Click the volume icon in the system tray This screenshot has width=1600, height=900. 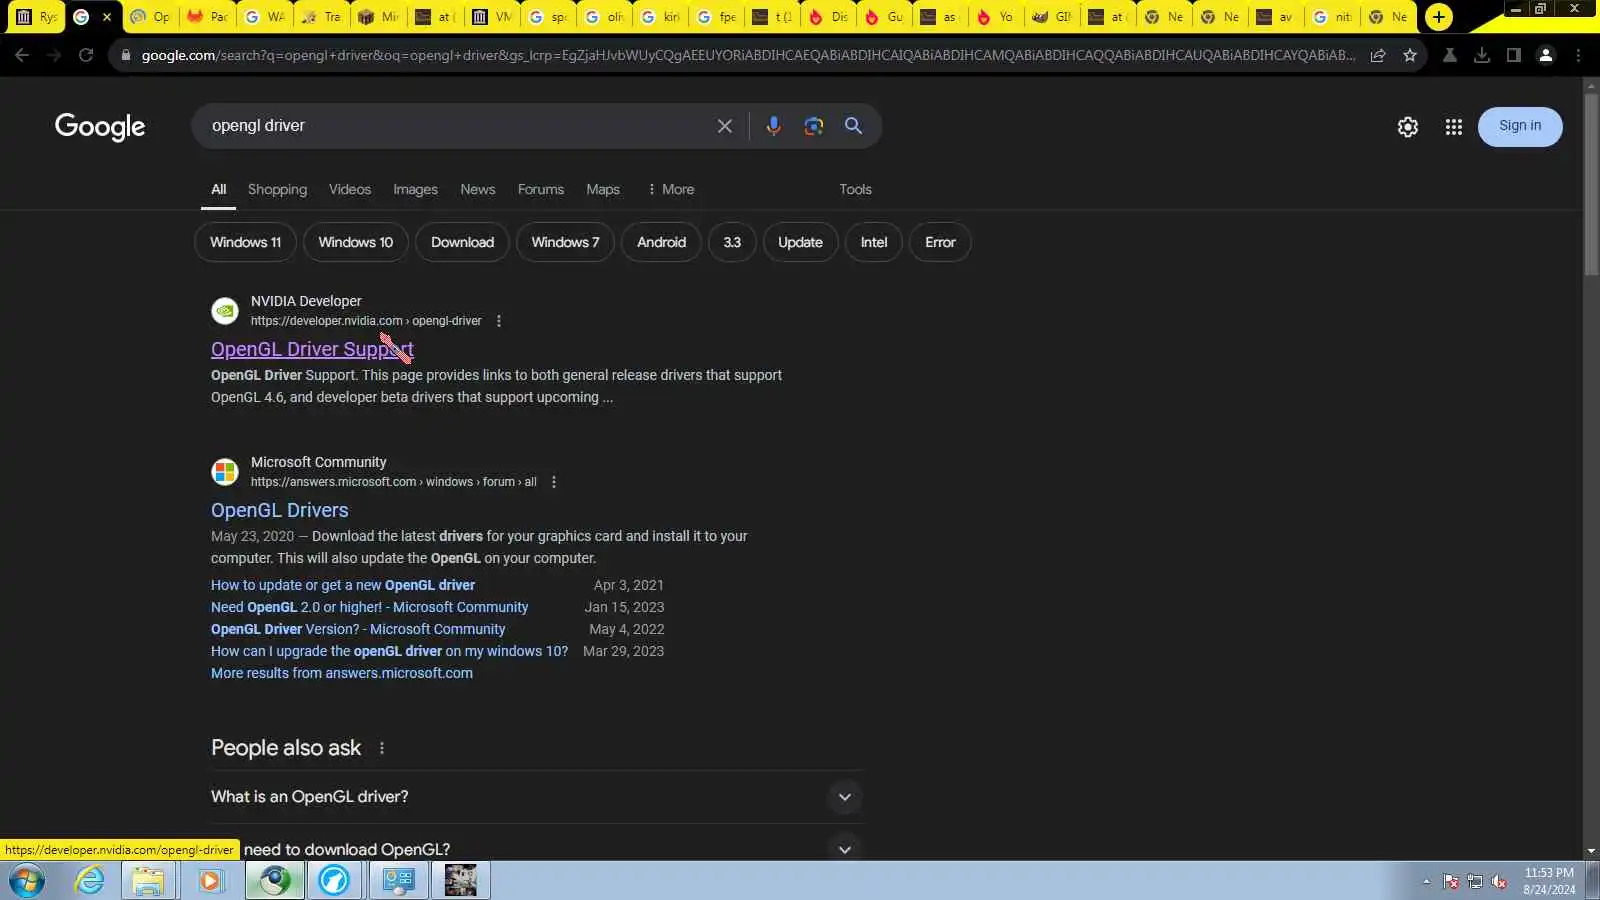click(x=1499, y=881)
